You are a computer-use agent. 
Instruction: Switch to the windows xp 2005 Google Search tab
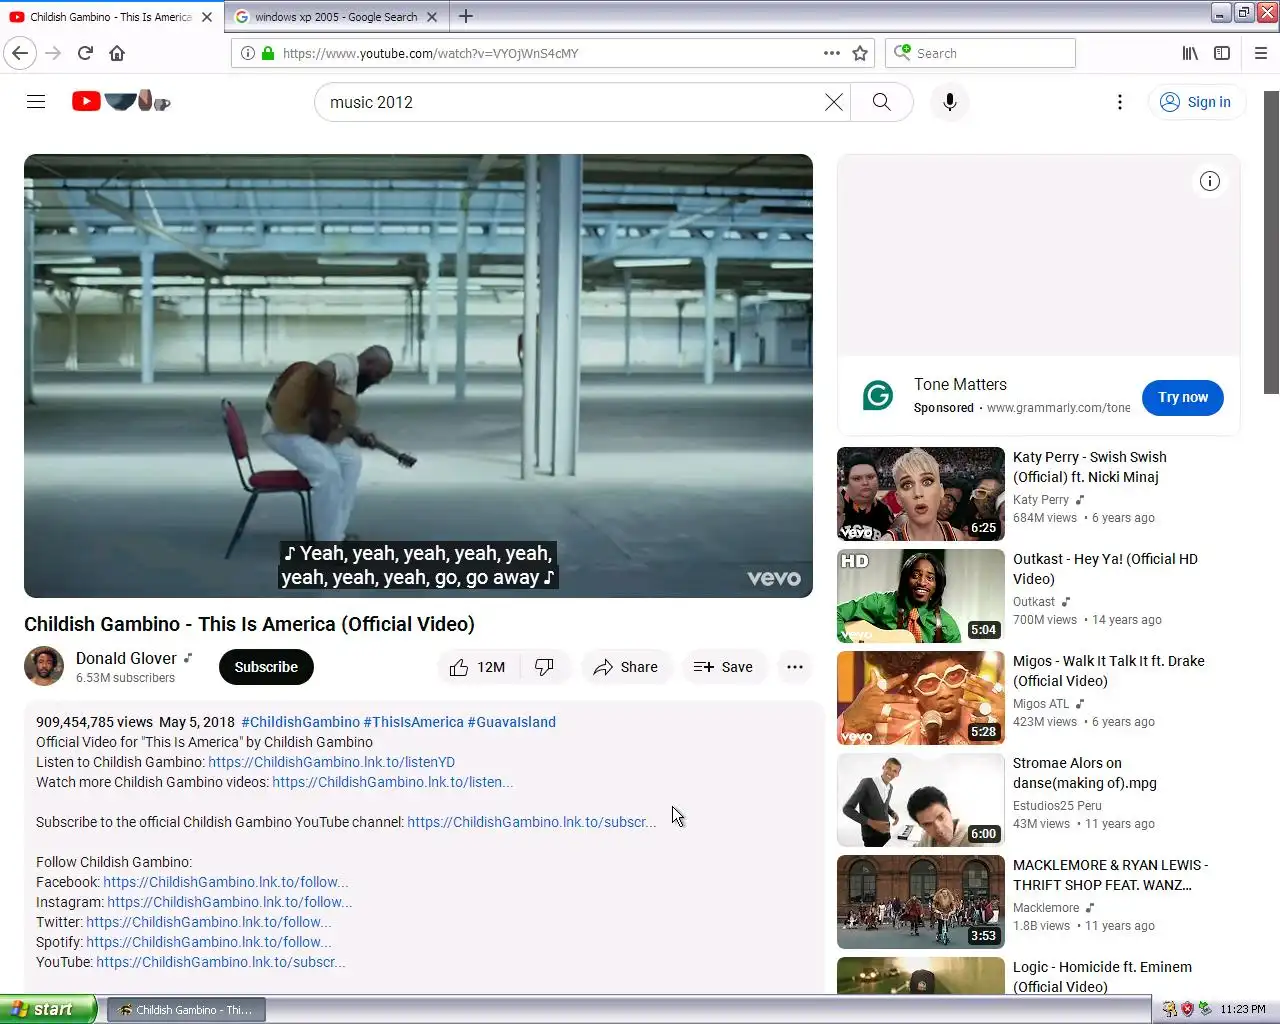pyautogui.click(x=336, y=17)
